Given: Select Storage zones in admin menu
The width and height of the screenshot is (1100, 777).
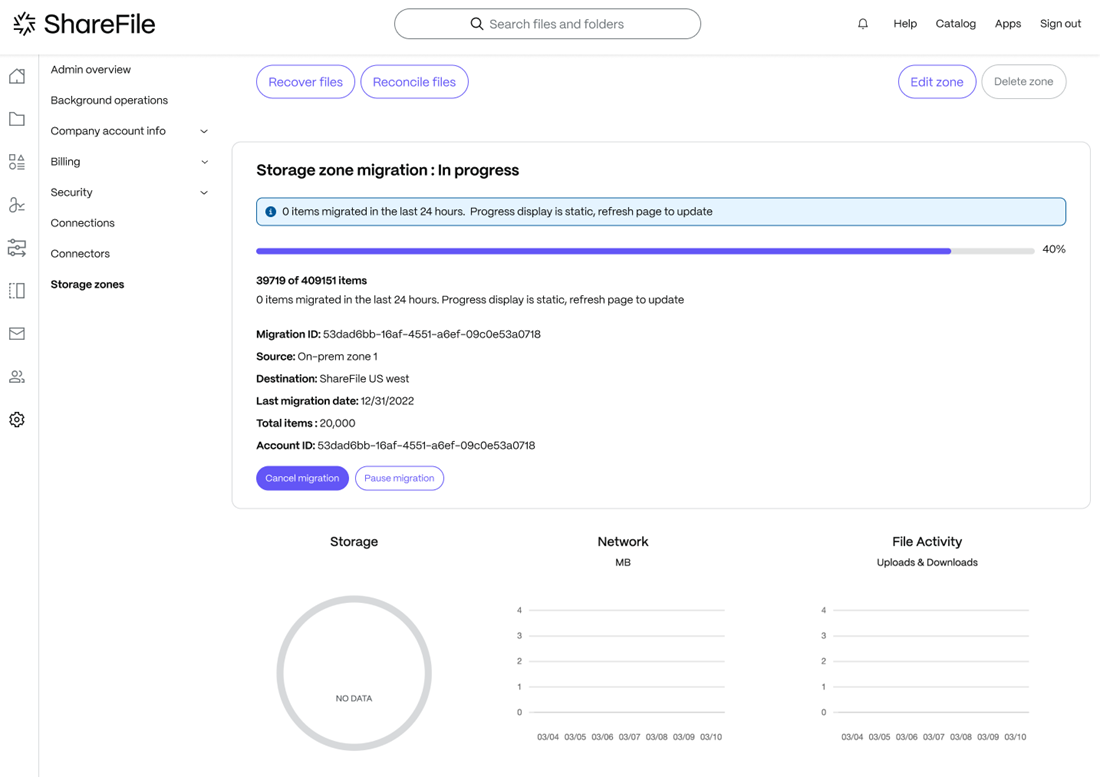Looking at the screenshot, I should [x=87, y=284].
